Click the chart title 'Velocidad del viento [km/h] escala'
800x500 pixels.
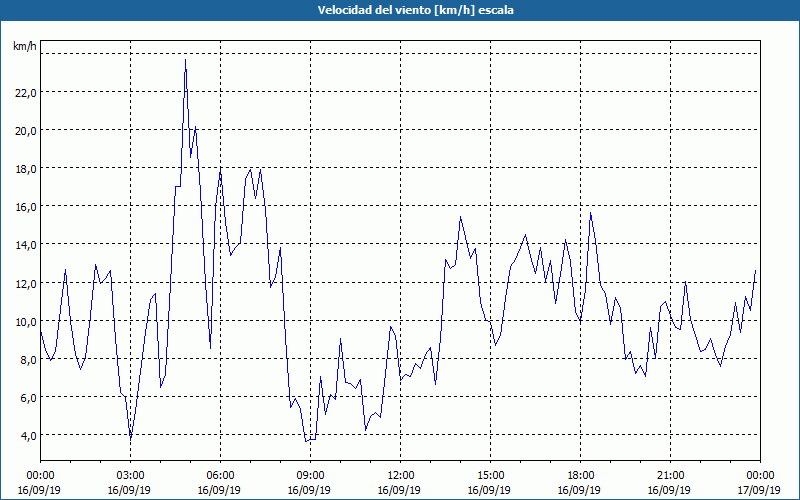point(415,10)
